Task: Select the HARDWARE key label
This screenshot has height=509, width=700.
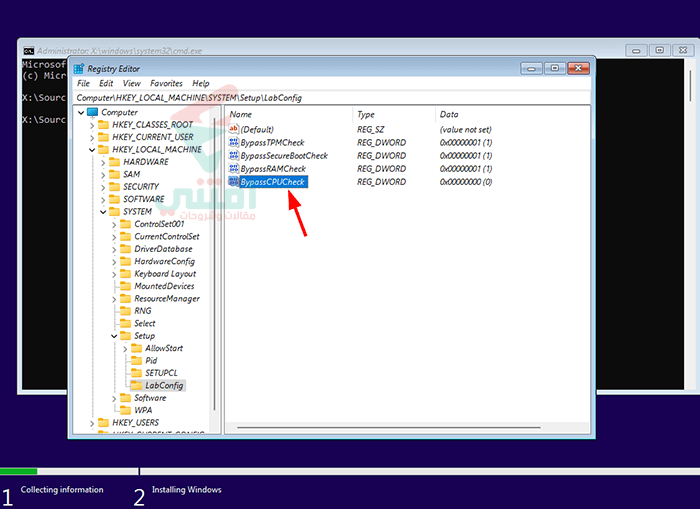Action: pyautogui.click(x=146, y=162)
